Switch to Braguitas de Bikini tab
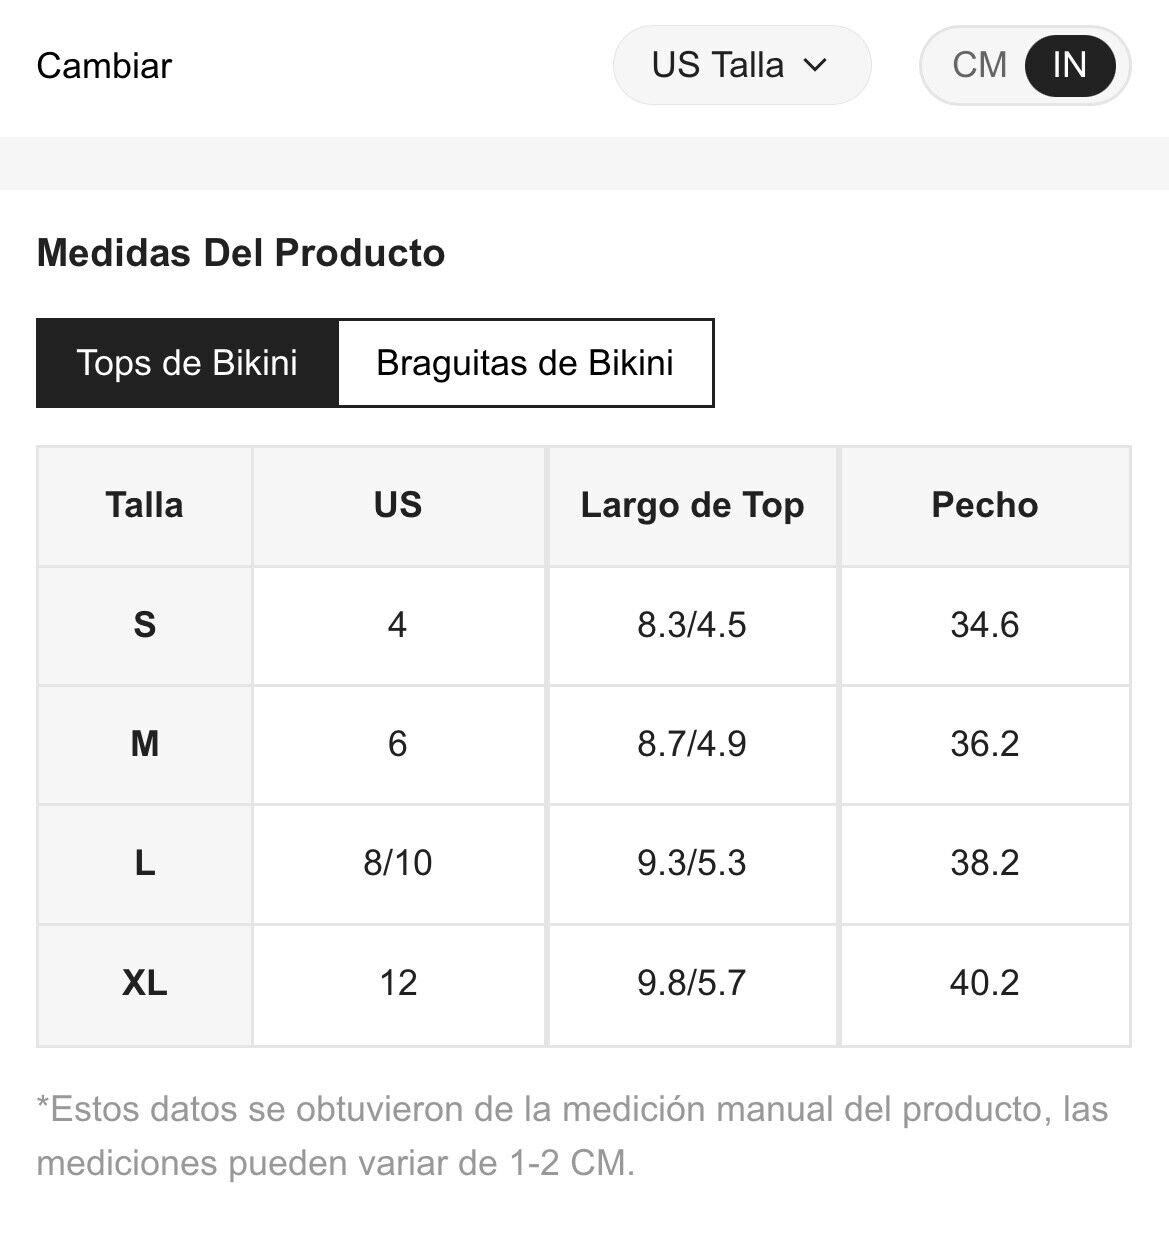Screen dimensions: 1169x1256 point(525,363)
